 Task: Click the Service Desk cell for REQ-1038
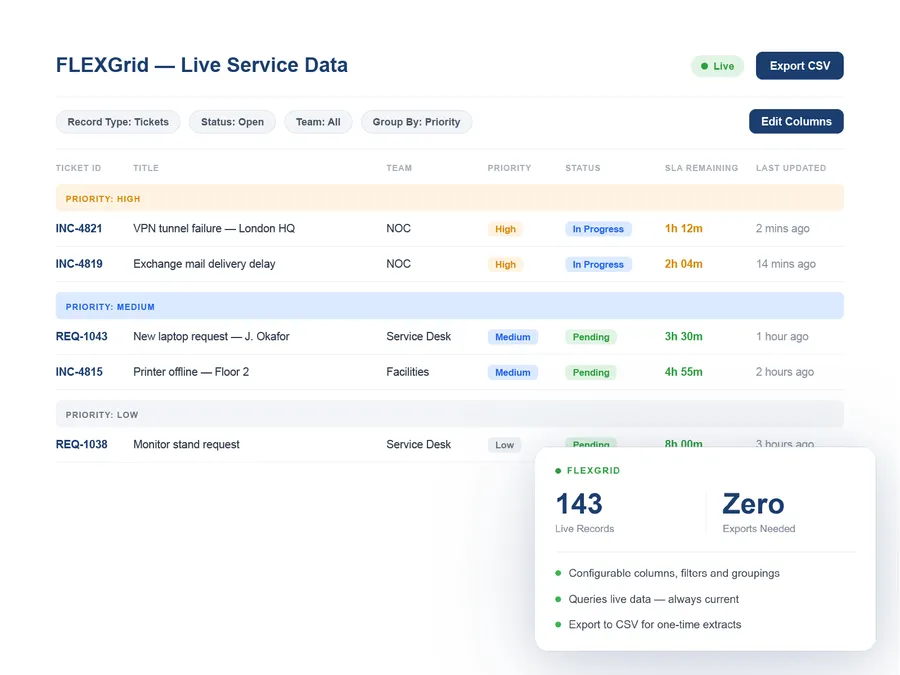tap(418, 444)
